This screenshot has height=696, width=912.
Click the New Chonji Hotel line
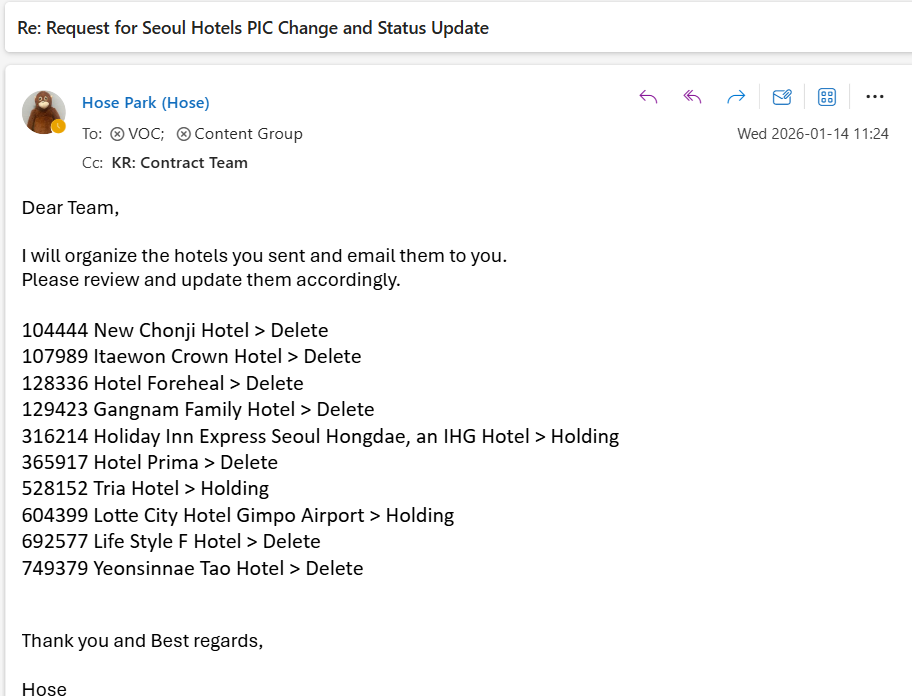point(175,331)
